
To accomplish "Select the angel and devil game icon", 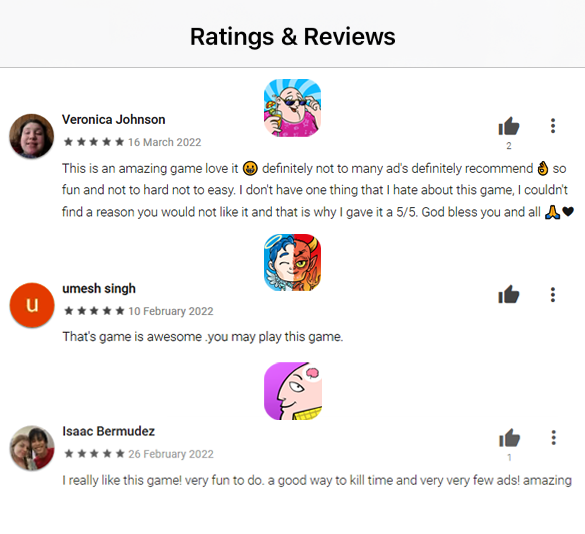I will click(292, 263).
